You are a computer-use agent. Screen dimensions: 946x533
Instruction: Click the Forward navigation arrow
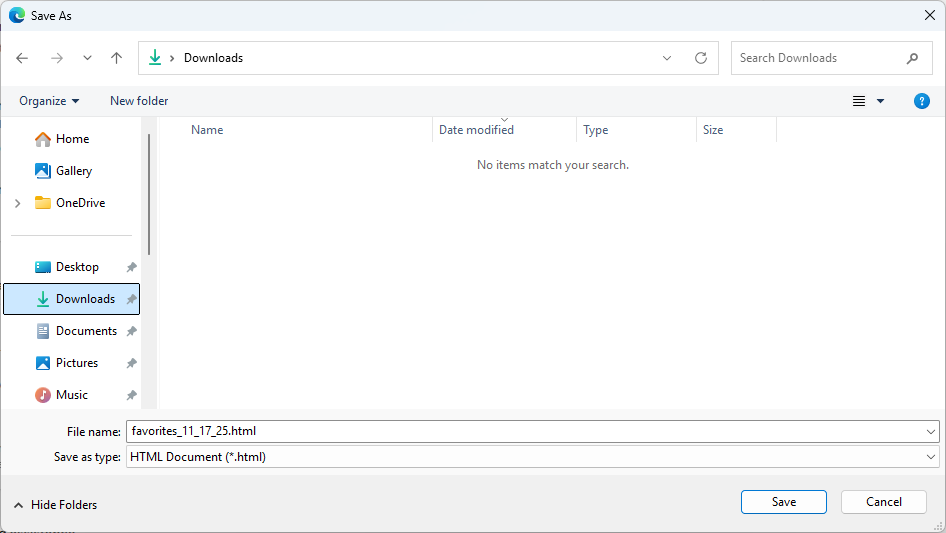click(x=56, y=58)
